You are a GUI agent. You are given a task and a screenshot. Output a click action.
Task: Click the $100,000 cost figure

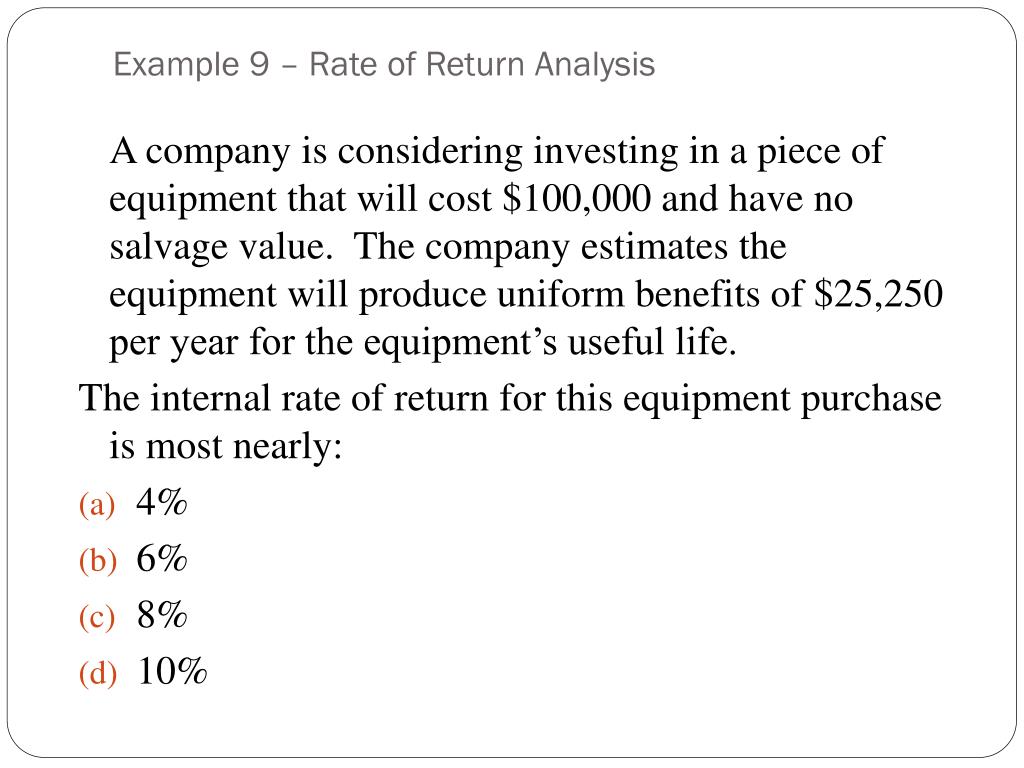pyautogui.click(x=576, y=199)
